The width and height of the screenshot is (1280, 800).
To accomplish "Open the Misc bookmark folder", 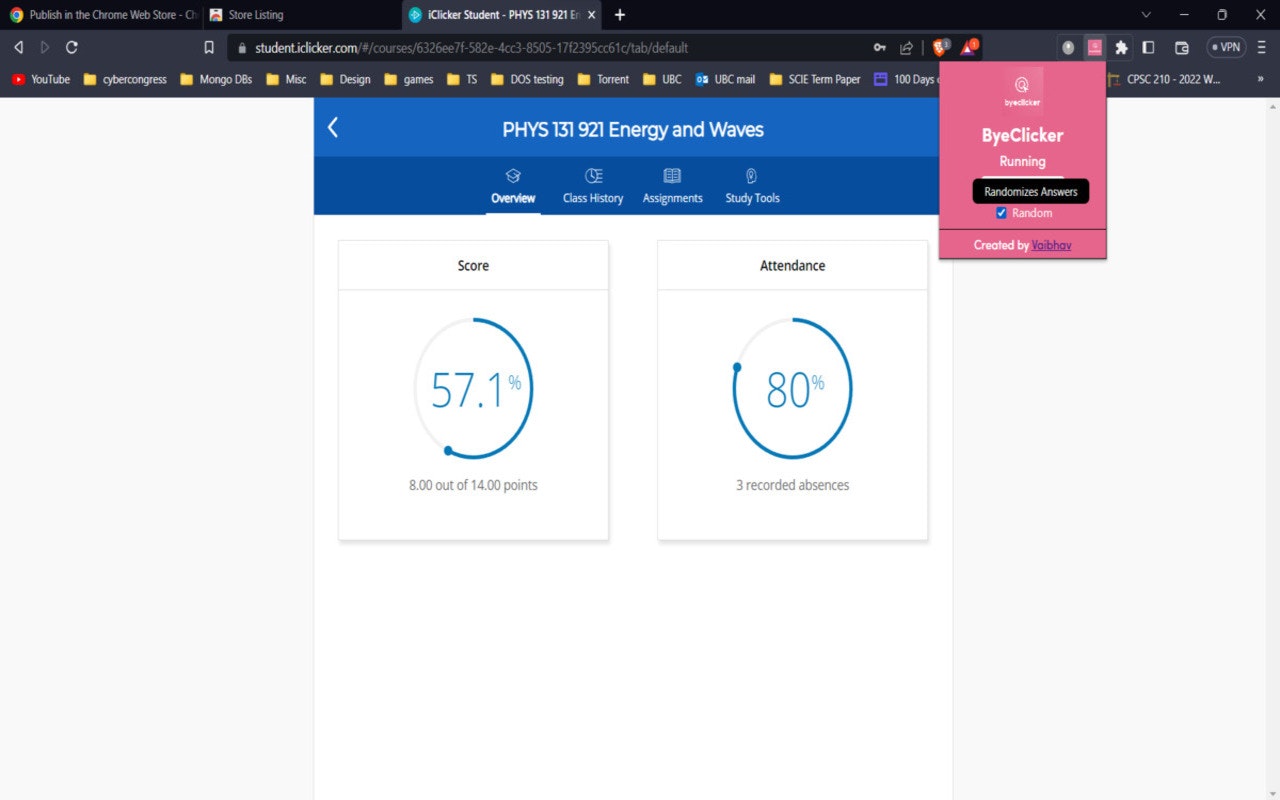I will 286,79.
